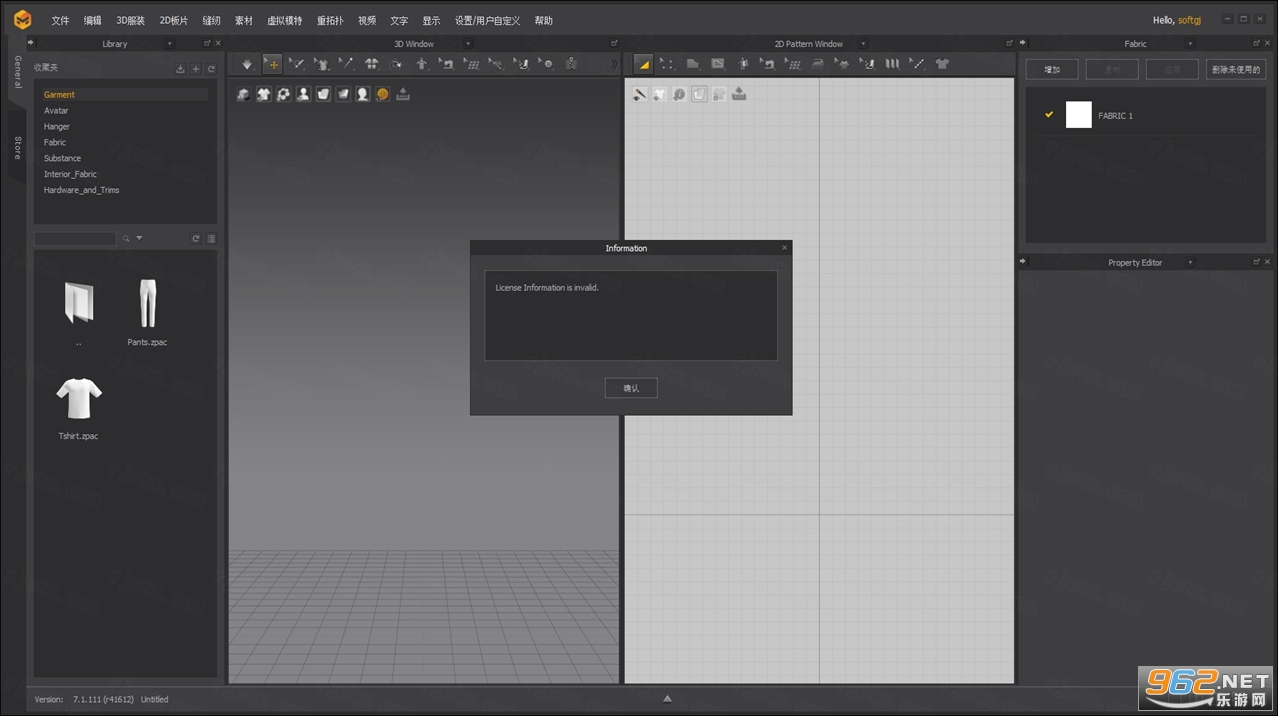Undock the Fabric panel

(1256, 43)
